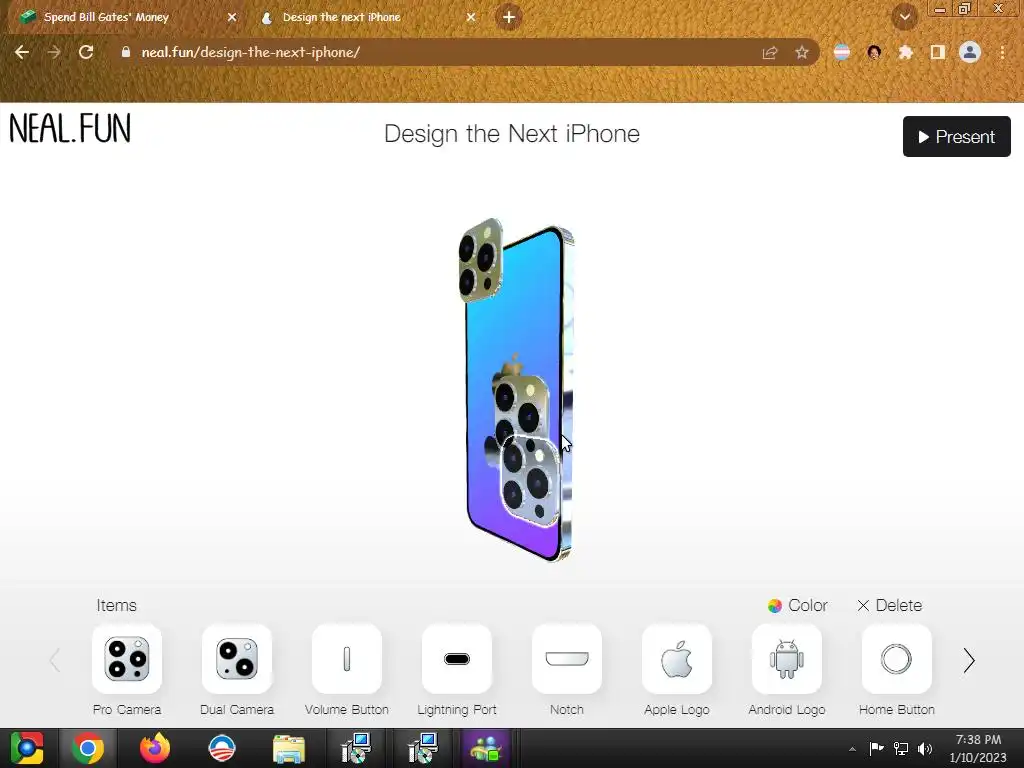The image size is (1024, 768).
Task: Open the Color picker
Action: coord(797,605)
